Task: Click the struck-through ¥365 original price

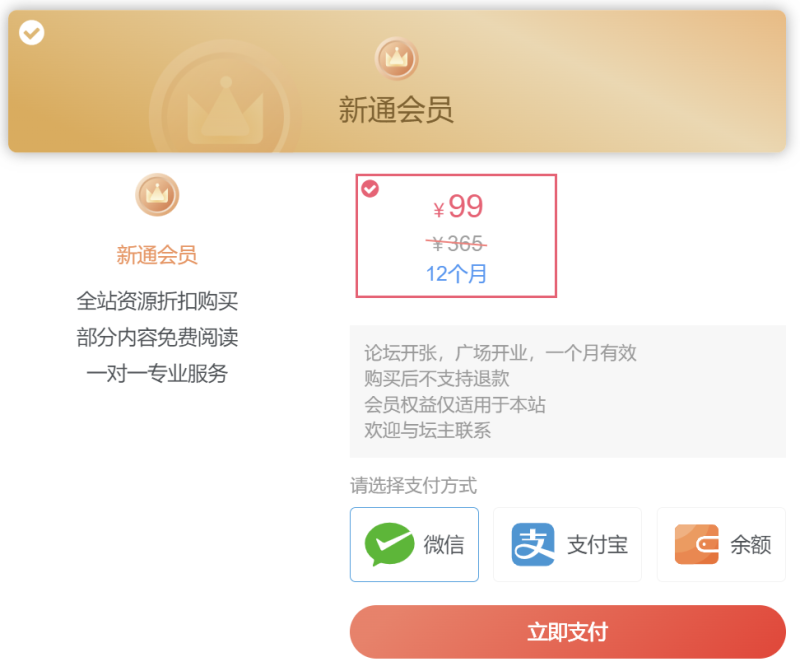Action: pos(457,242)
